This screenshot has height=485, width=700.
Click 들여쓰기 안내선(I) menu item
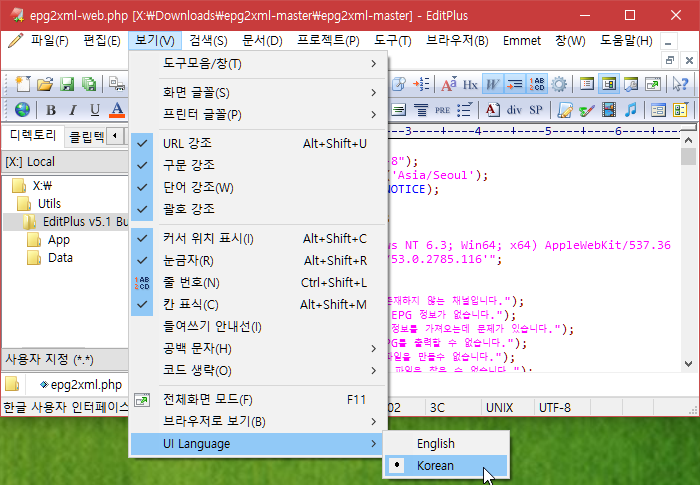pyautogui.click(x=259, y=326)
